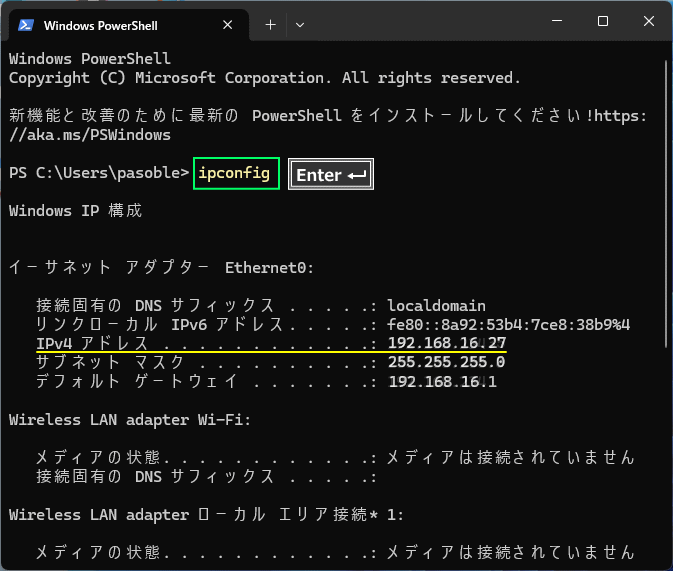Click the subnet mask 255.255.255.0
Image resolution: width=673 pixels, height=571 pixels.
446,362
